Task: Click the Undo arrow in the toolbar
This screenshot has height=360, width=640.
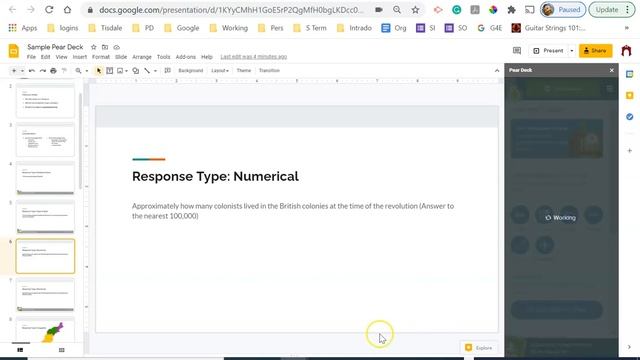Action: coord(32,71)
